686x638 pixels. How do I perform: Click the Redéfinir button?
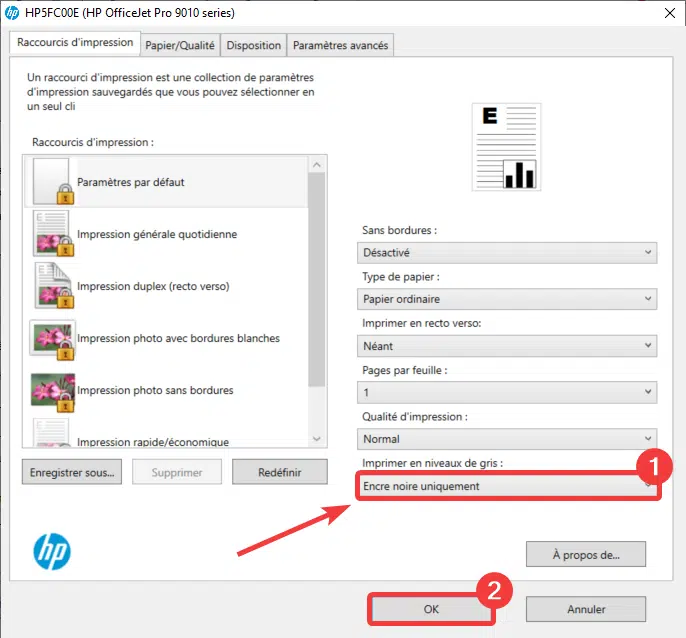280,472
